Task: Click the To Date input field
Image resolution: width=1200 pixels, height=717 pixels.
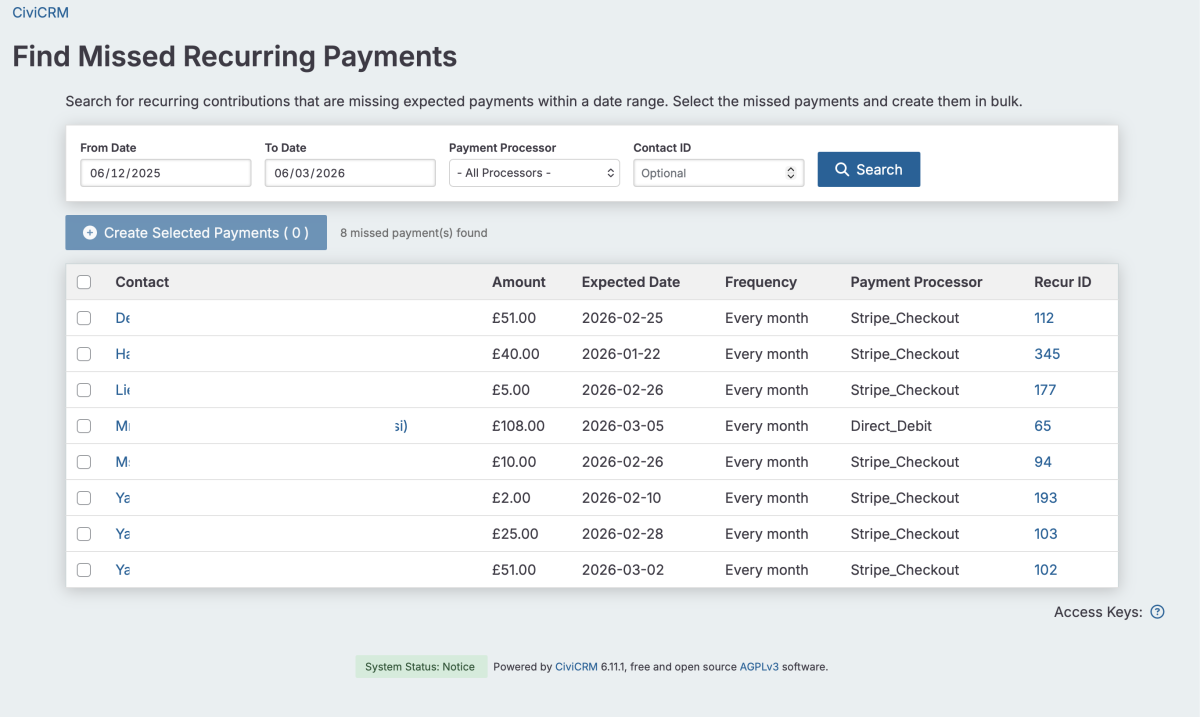Action: click(x=349, y=173)
